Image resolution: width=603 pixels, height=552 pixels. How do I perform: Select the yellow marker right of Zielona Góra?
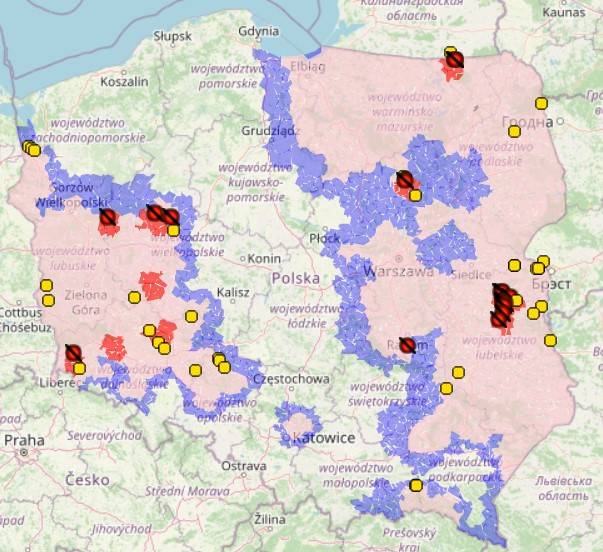pyautogui.click(x=134, y=297)
